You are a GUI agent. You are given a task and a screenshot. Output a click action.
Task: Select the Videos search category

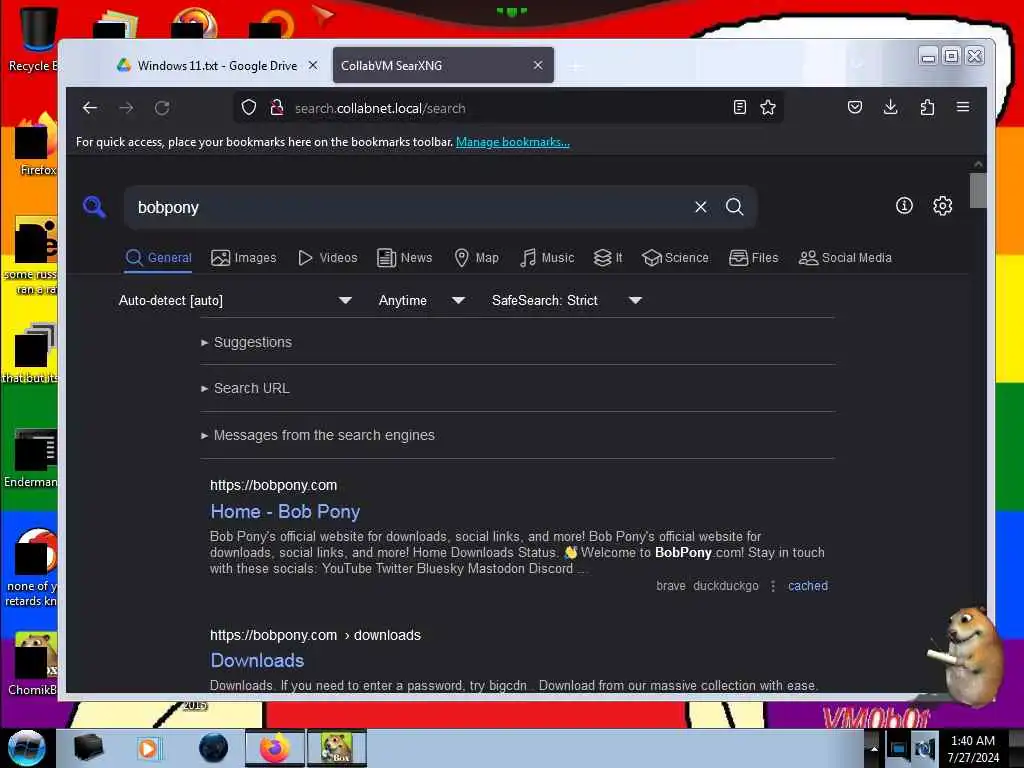pos(327,258)
